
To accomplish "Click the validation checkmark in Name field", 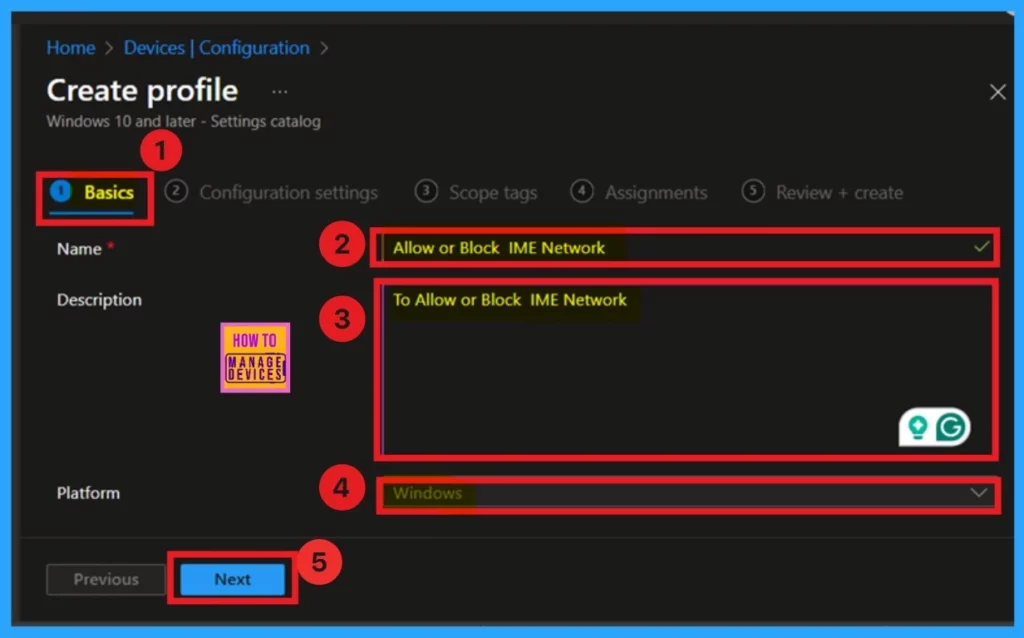I will (981, 247).
